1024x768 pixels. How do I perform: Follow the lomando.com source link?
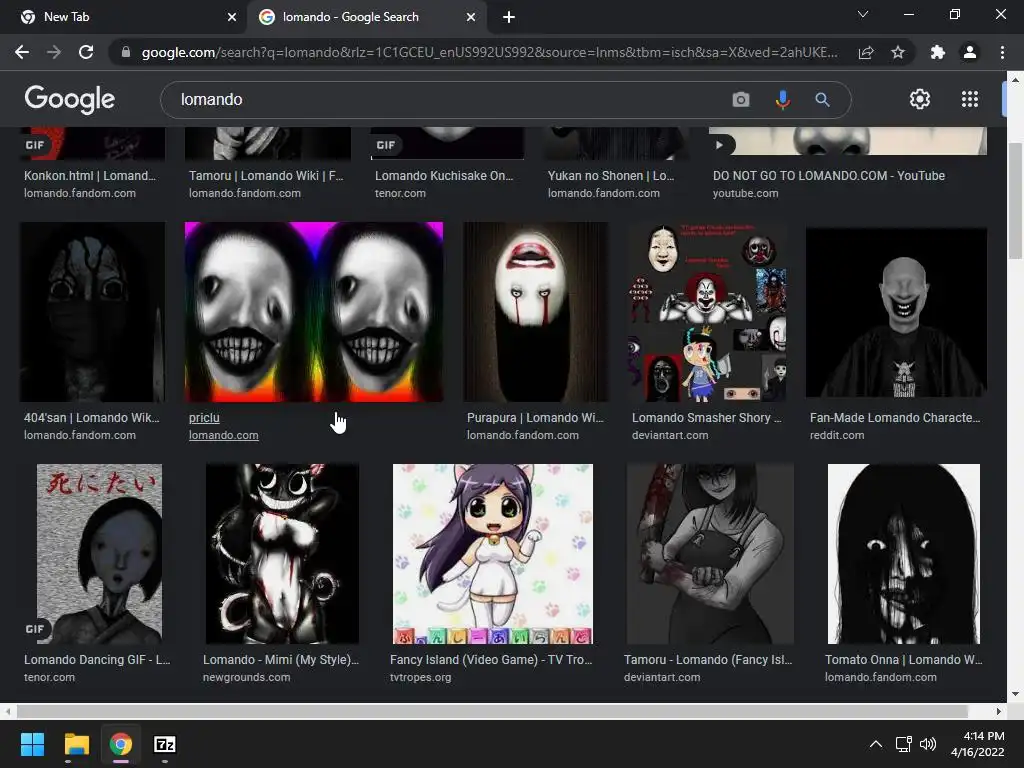[x=223, y=435]
